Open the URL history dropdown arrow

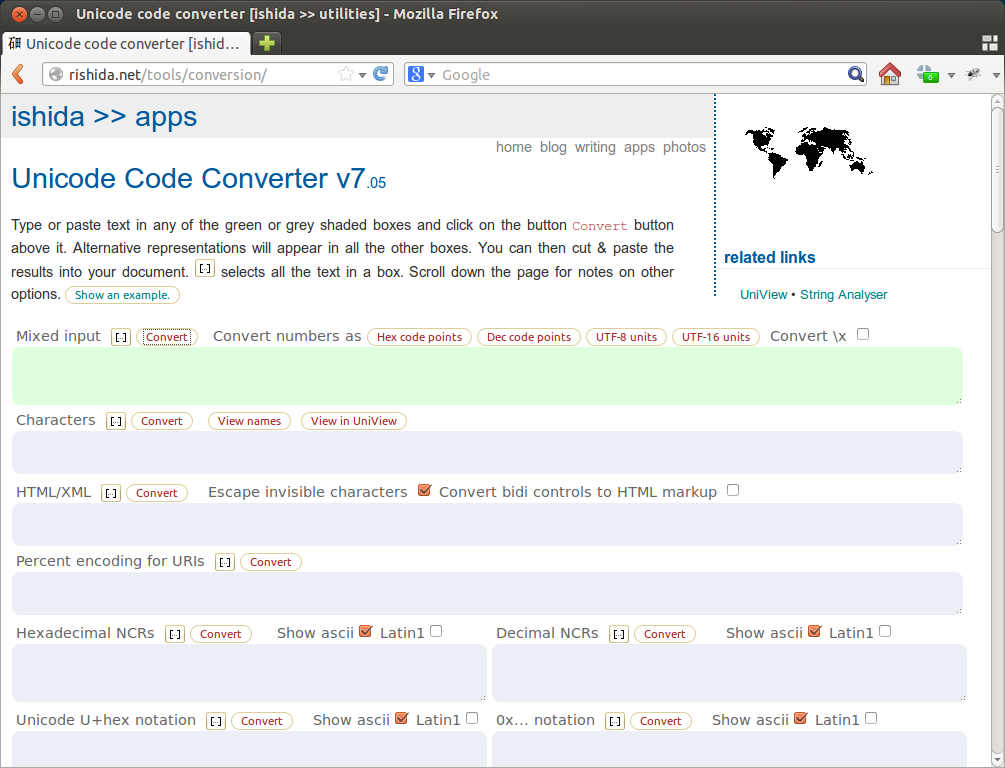tap(362, 75)
